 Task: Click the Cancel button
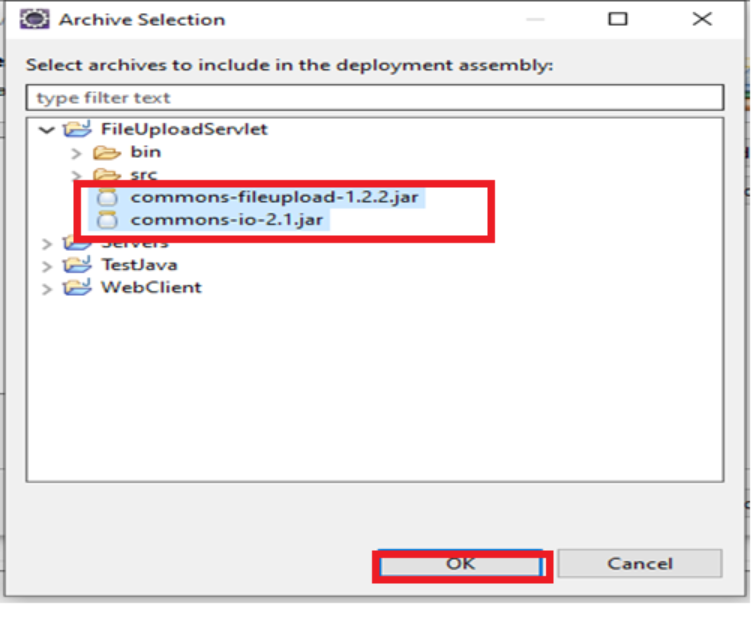[x=640, y=563]
